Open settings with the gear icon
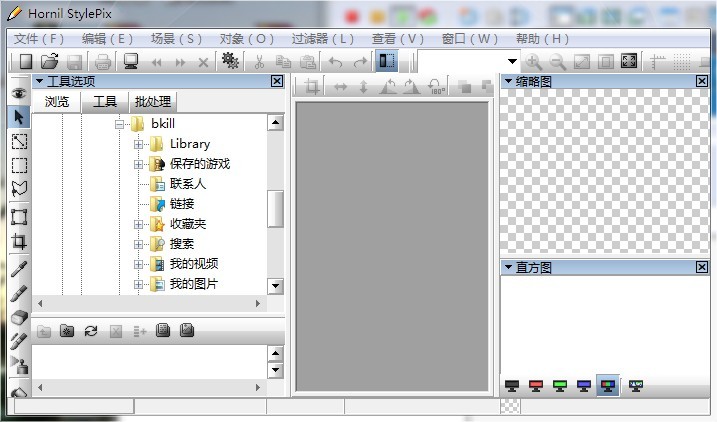Screen dimensions: 717x422 (x=230, y=60)
